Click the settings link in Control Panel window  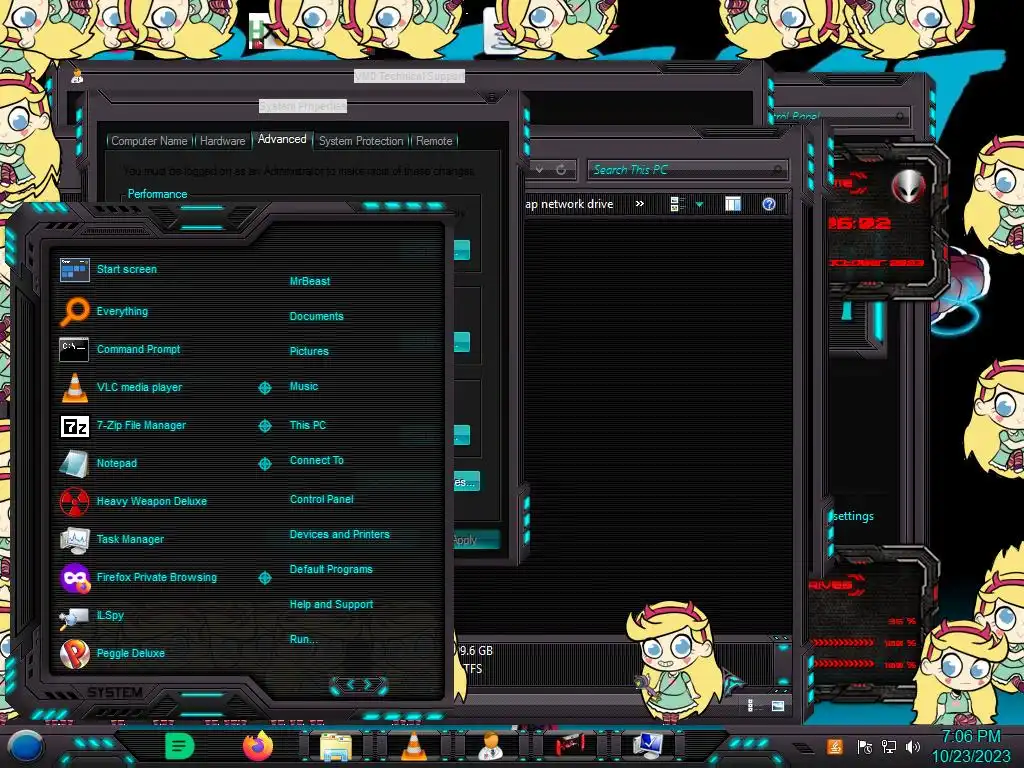pyautogui.click(x=854, y=516)
